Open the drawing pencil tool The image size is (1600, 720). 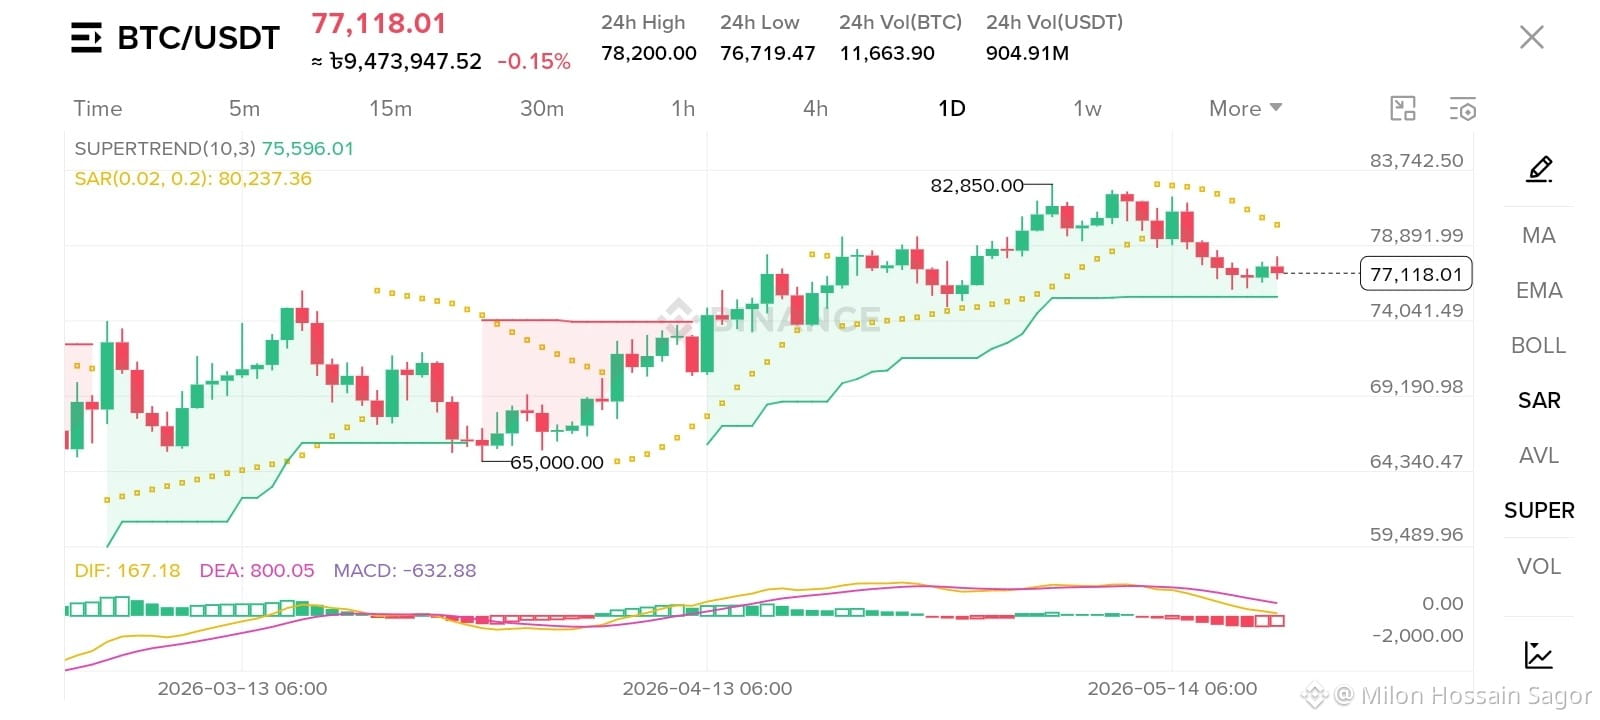[x=1539, y=169]
